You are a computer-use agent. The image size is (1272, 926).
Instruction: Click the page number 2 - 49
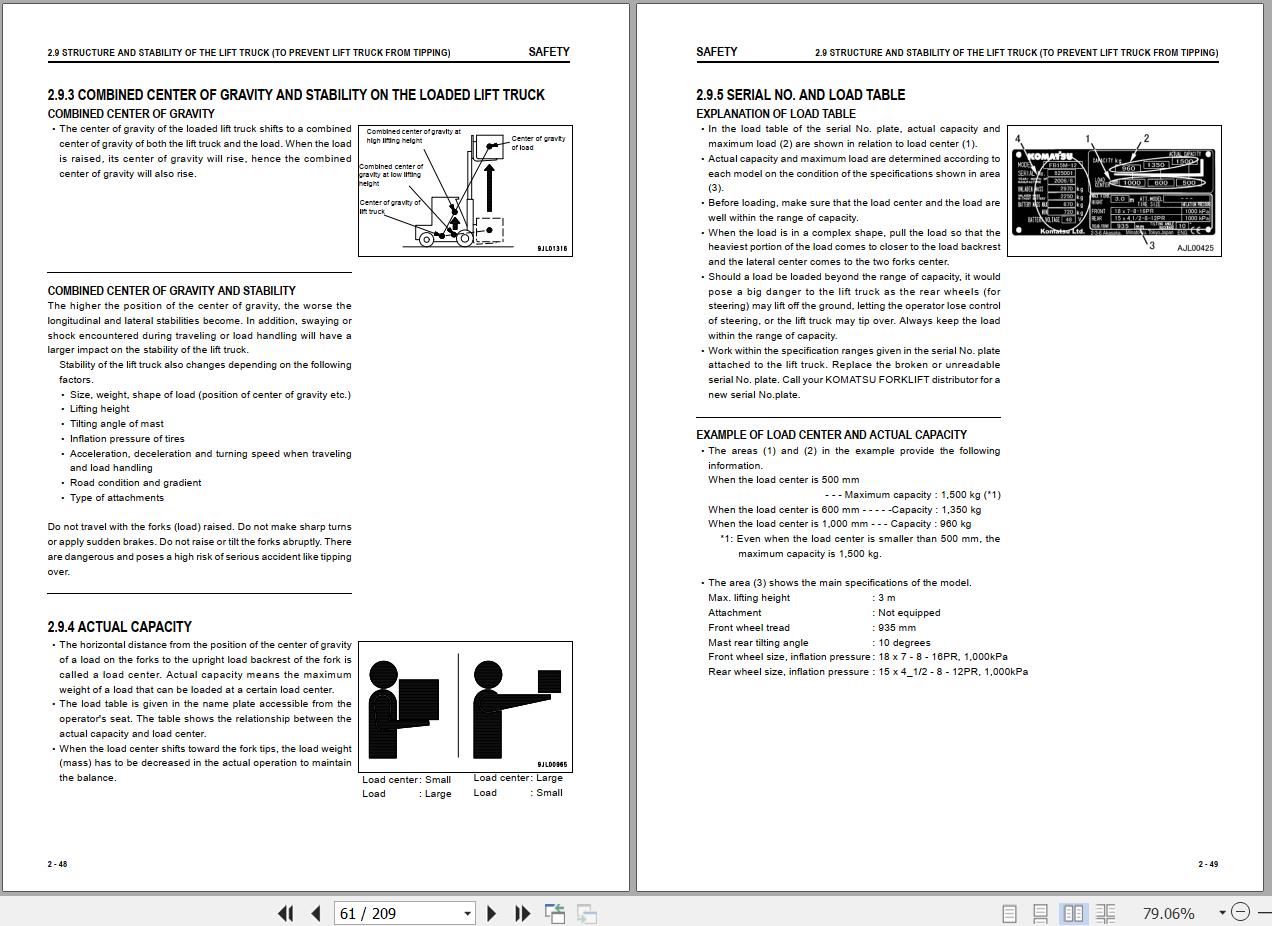coord(1208,864)
